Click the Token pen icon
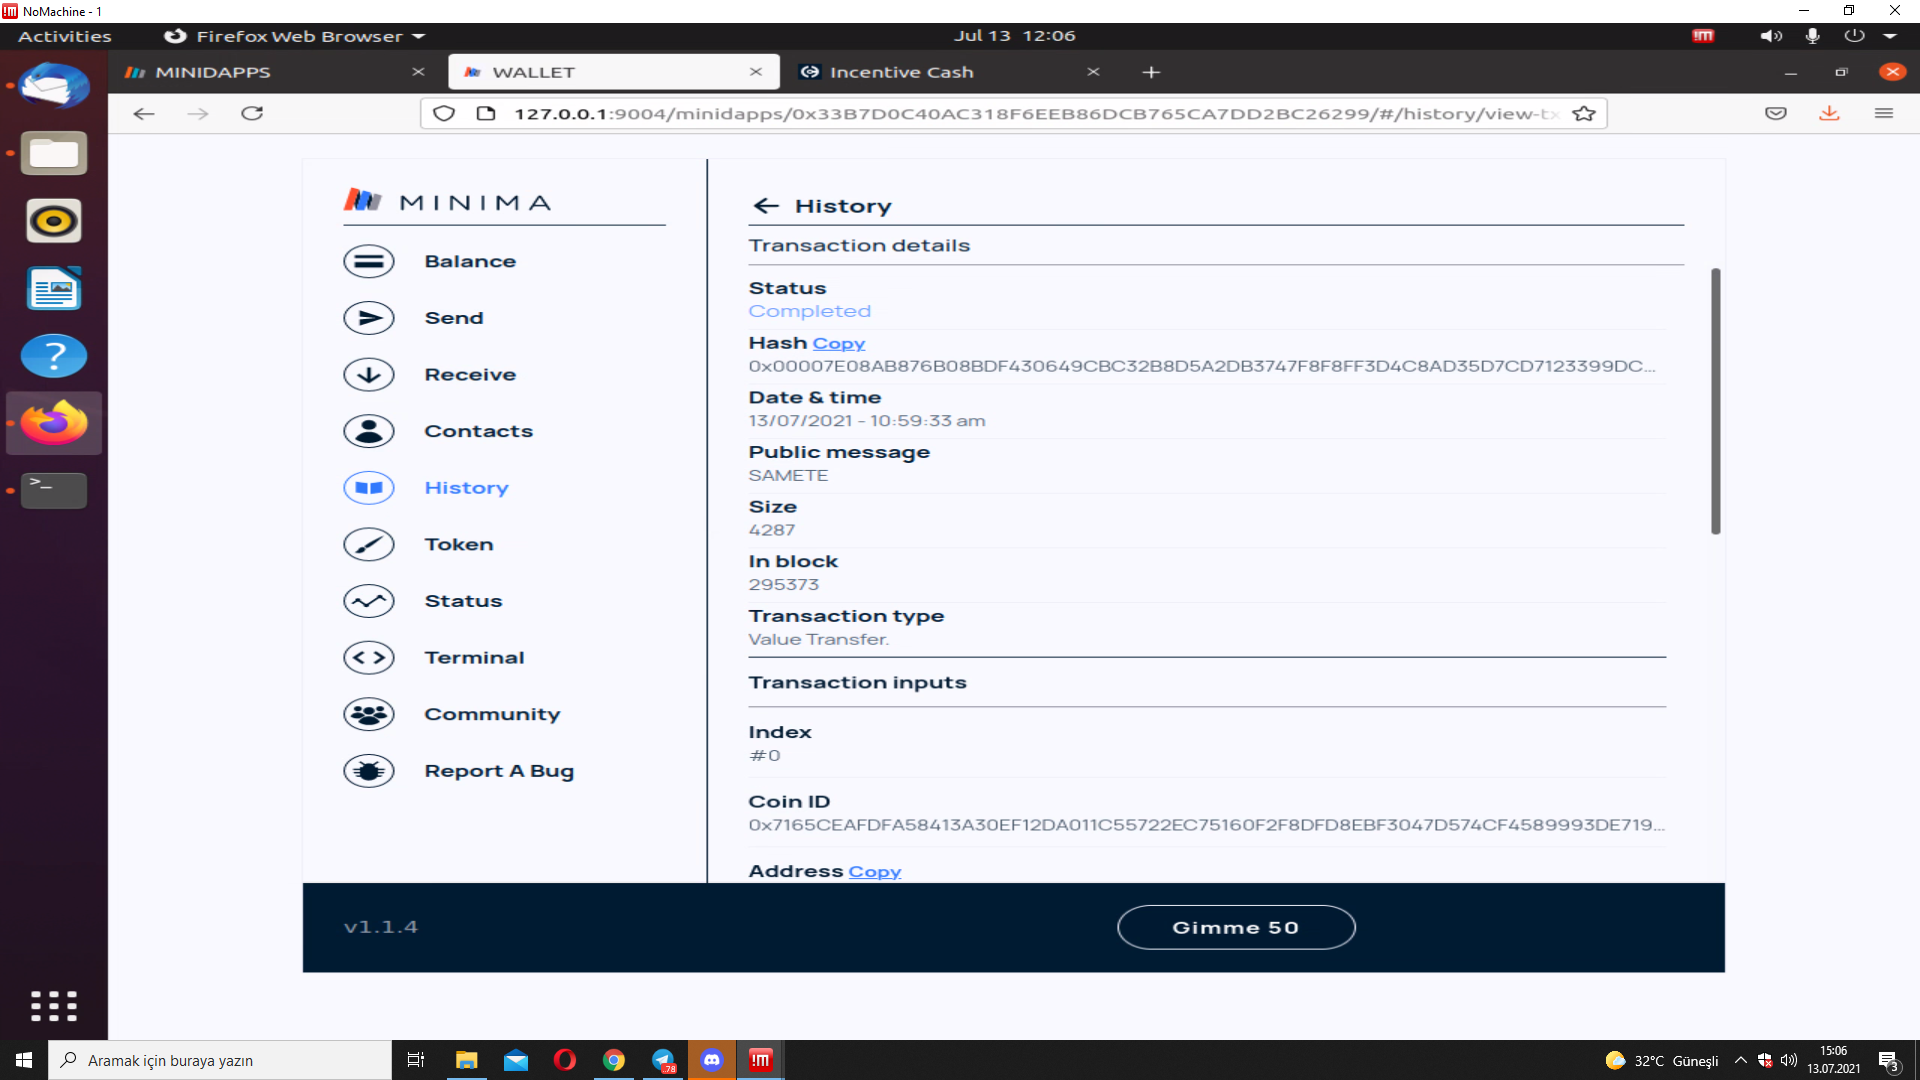The height and width of the screenshot is (1080, 1920). pos(369,545)
